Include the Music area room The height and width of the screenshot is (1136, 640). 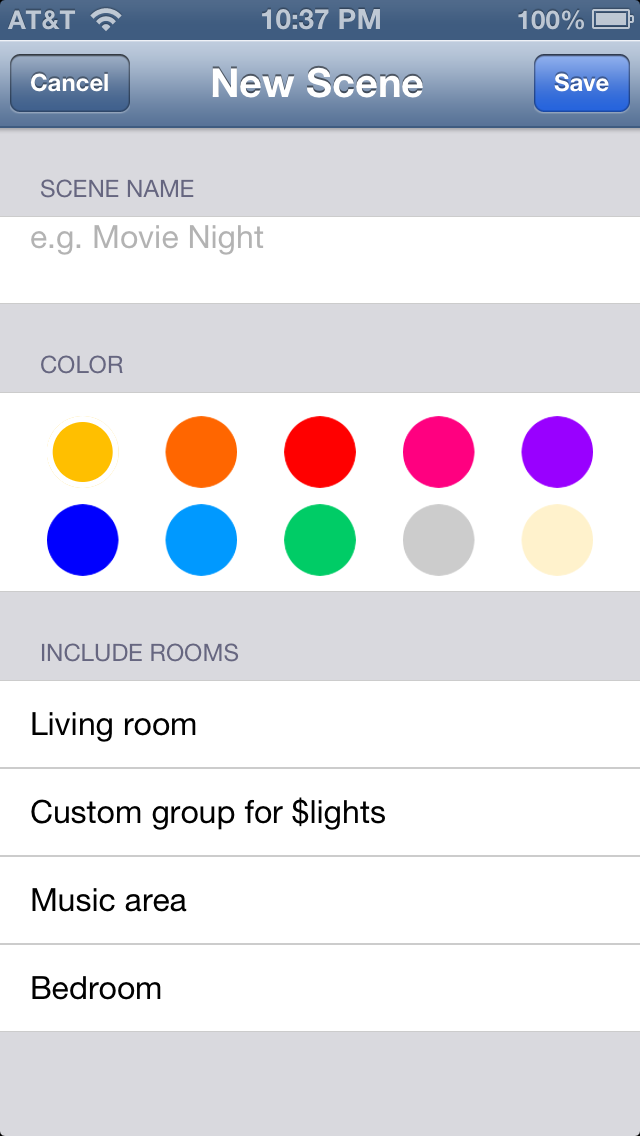320,900
